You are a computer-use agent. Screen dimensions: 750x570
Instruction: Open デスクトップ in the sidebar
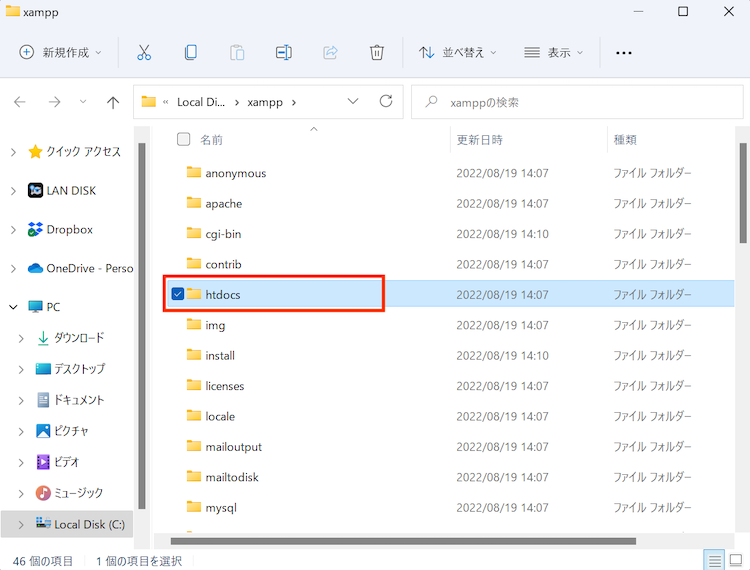click(70, 369)
